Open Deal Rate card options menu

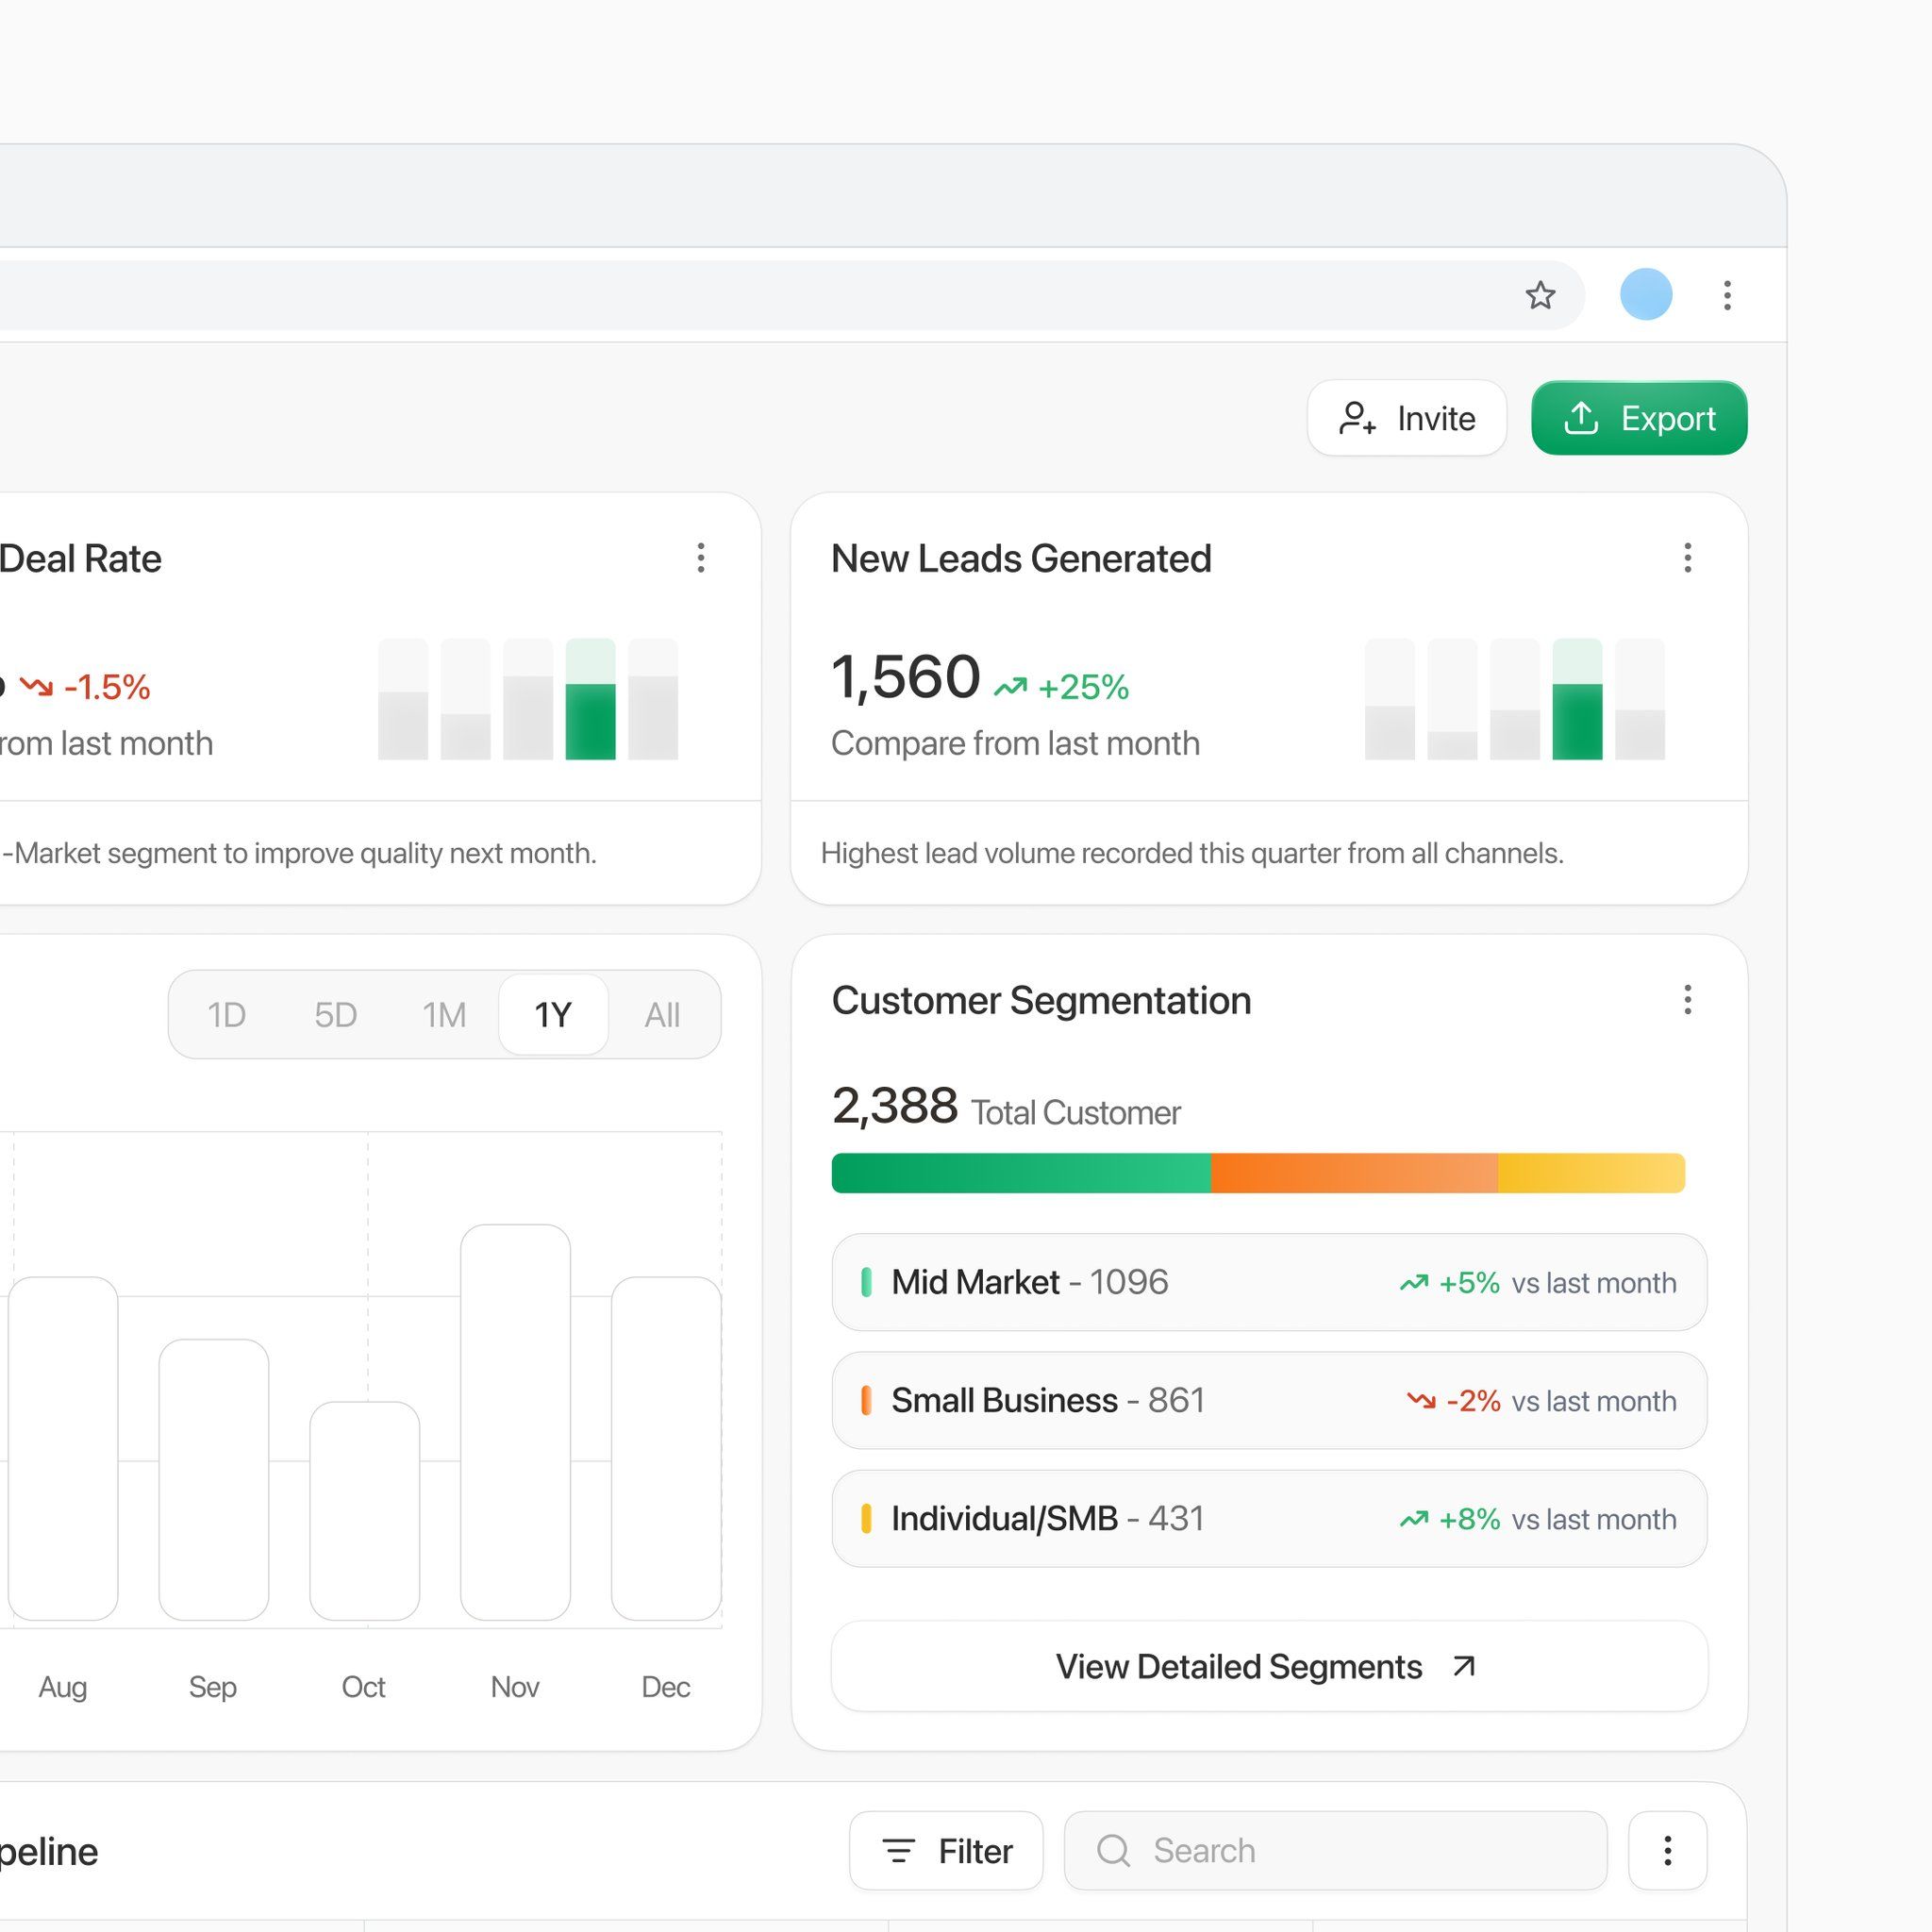coord(701,558)
